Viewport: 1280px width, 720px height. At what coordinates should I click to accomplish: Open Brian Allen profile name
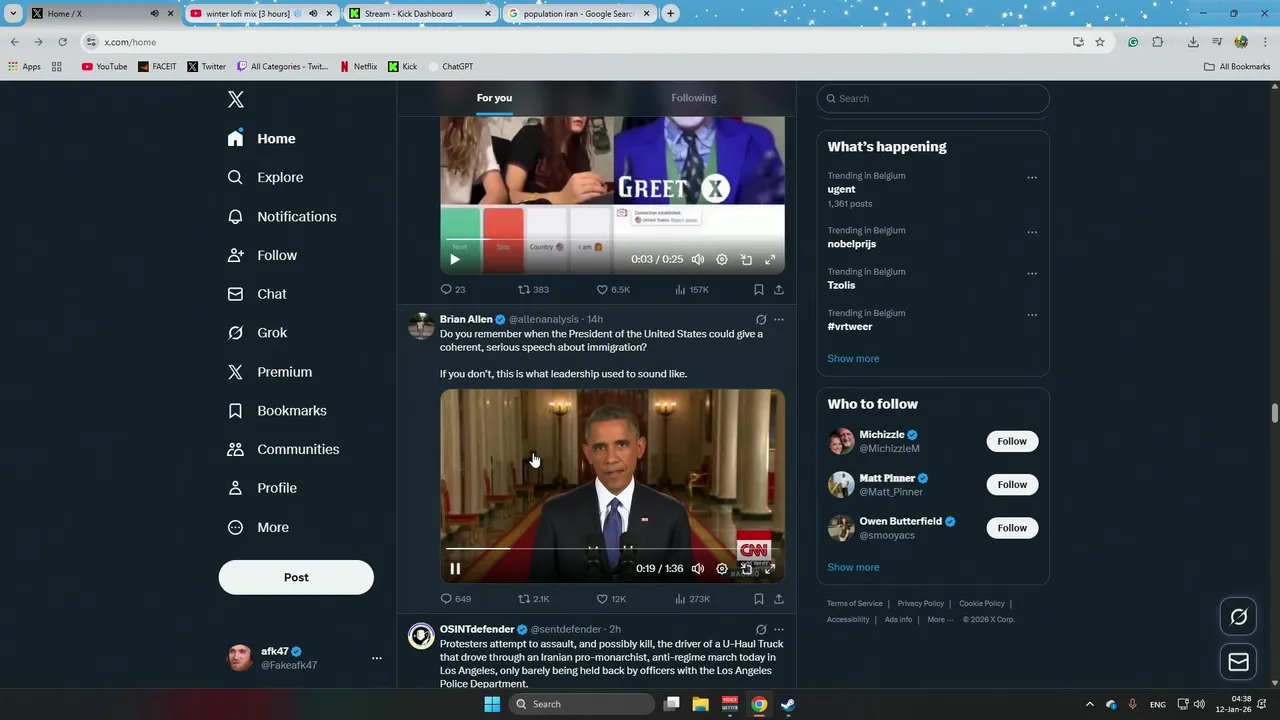coord(466,319)
